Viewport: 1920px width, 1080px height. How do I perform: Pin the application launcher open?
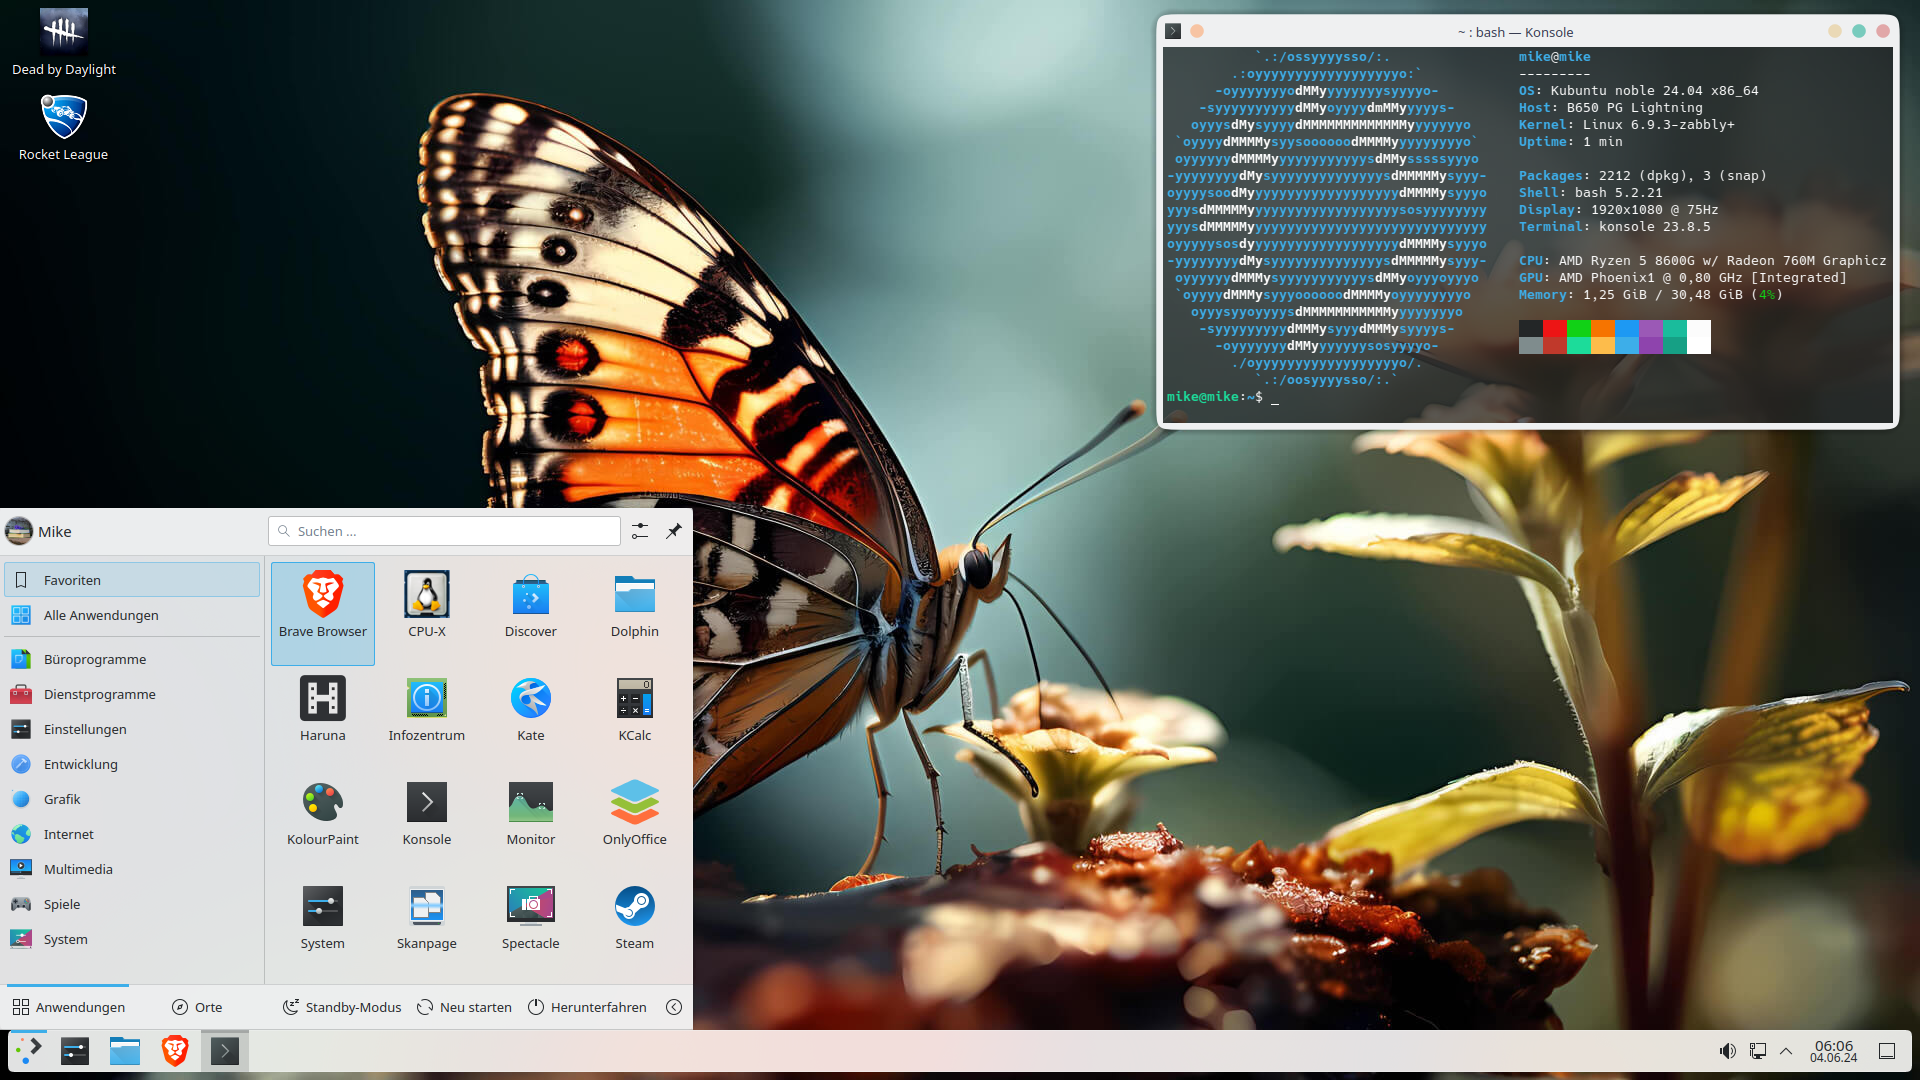674,531
